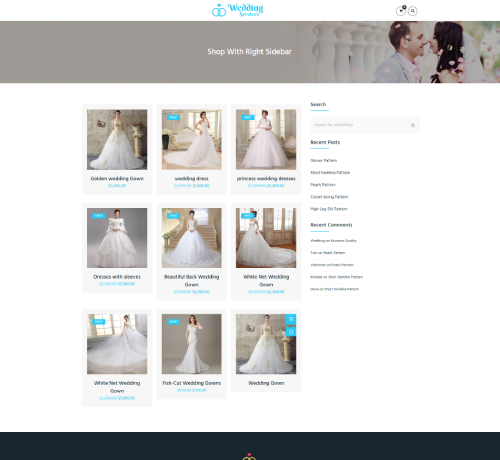Screen dimensions: 500x460
Task: Open the Pearls Pattern recent post
Action: point(323,185)
